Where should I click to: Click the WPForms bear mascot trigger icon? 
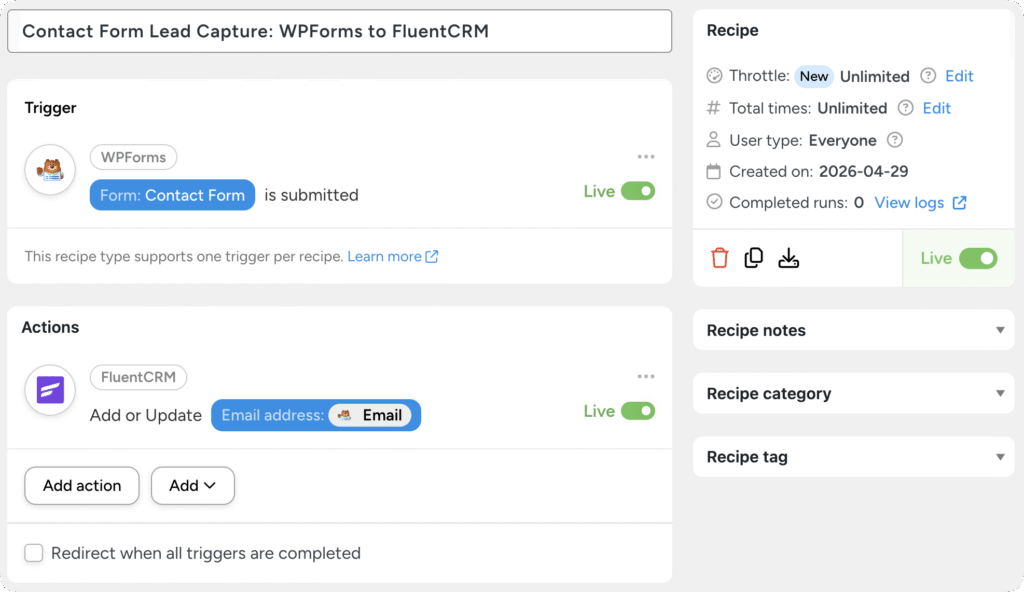point(50,170)
